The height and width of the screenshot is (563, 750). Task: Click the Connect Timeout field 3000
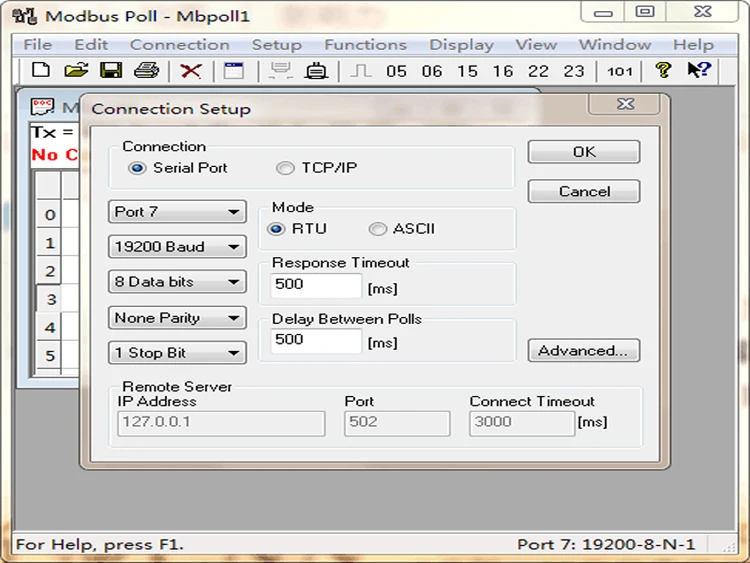pyautogui.click(x=522, y=423)
